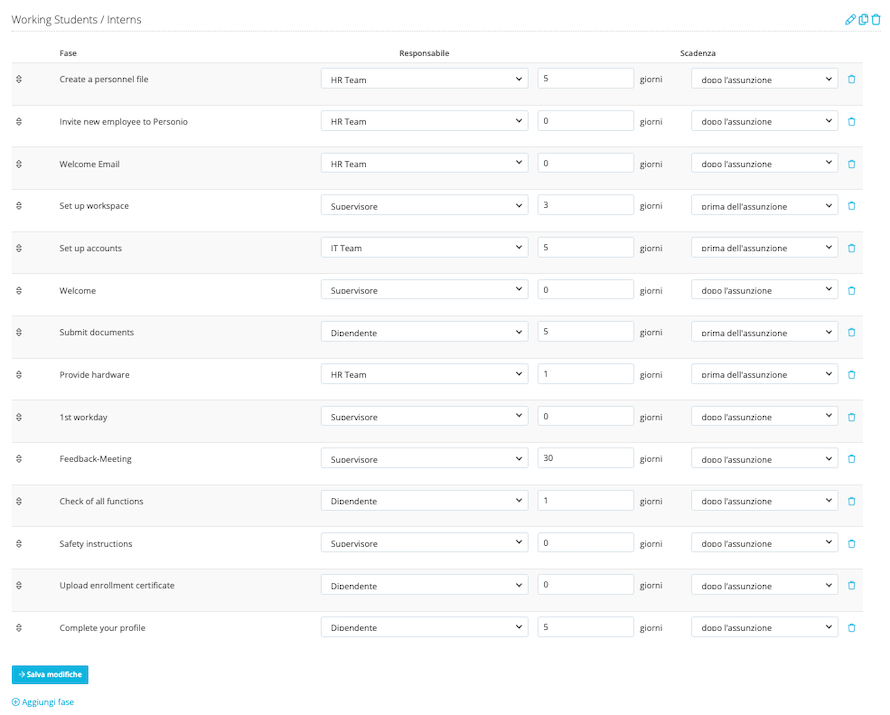Delete the Welcome Email step
This screenshot has height=715, width=890.
(x=852, y=164)
